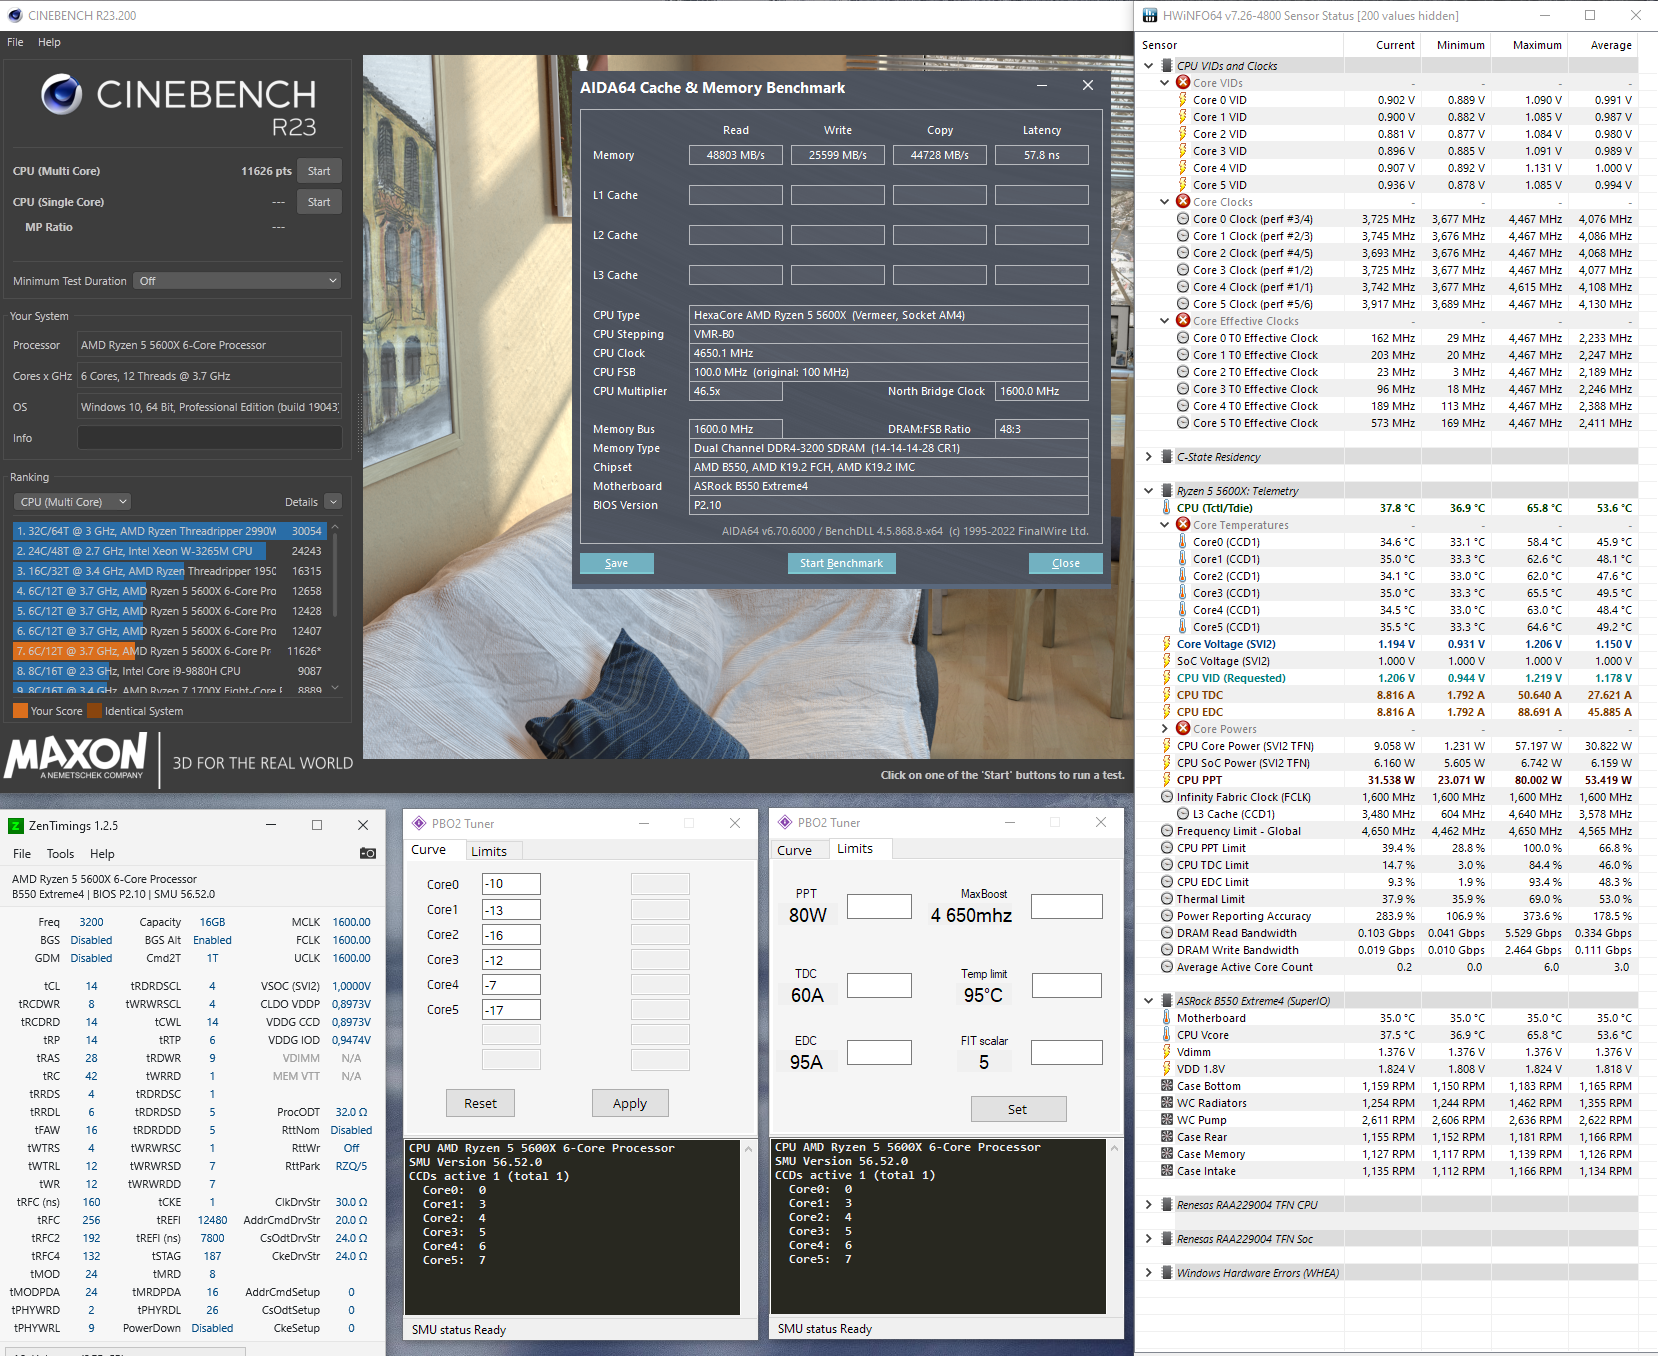Click the fan icon next to Case Rear

[1167, 1137]
